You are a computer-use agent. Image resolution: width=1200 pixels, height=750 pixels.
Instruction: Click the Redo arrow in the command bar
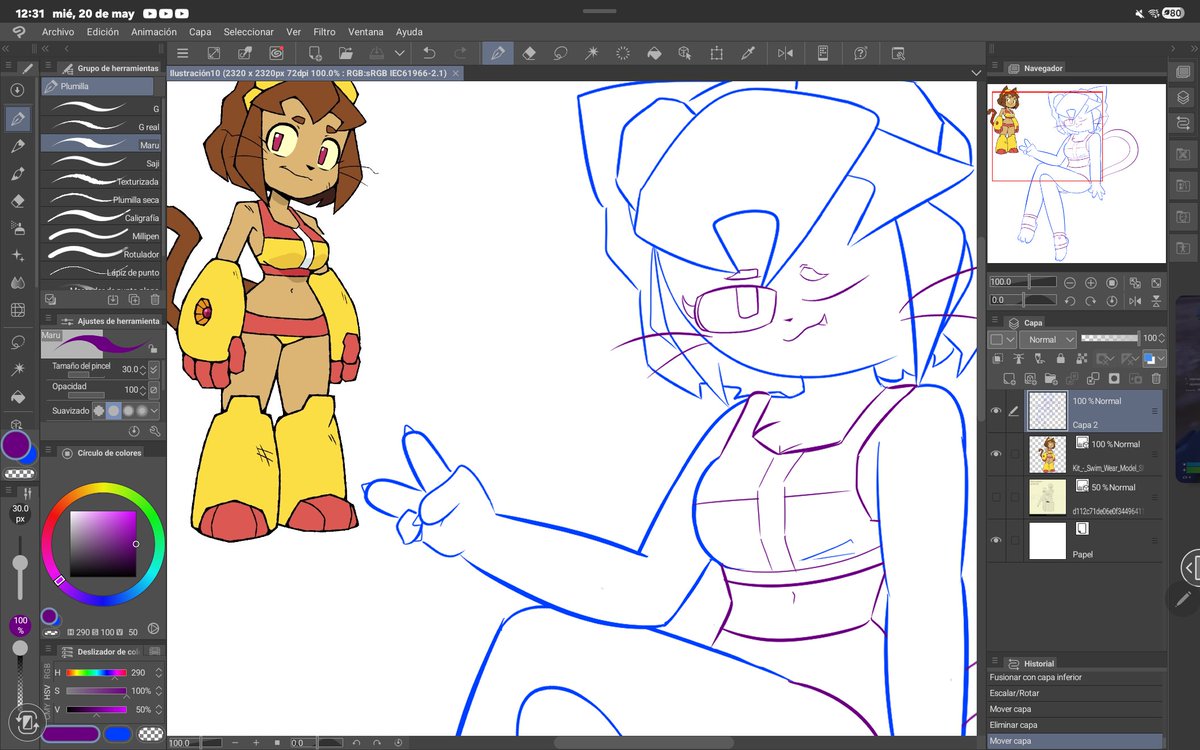pos(461,53)
